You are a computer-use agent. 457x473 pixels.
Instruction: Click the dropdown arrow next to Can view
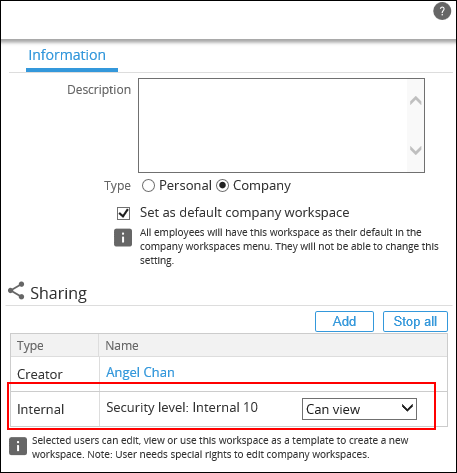407,408
